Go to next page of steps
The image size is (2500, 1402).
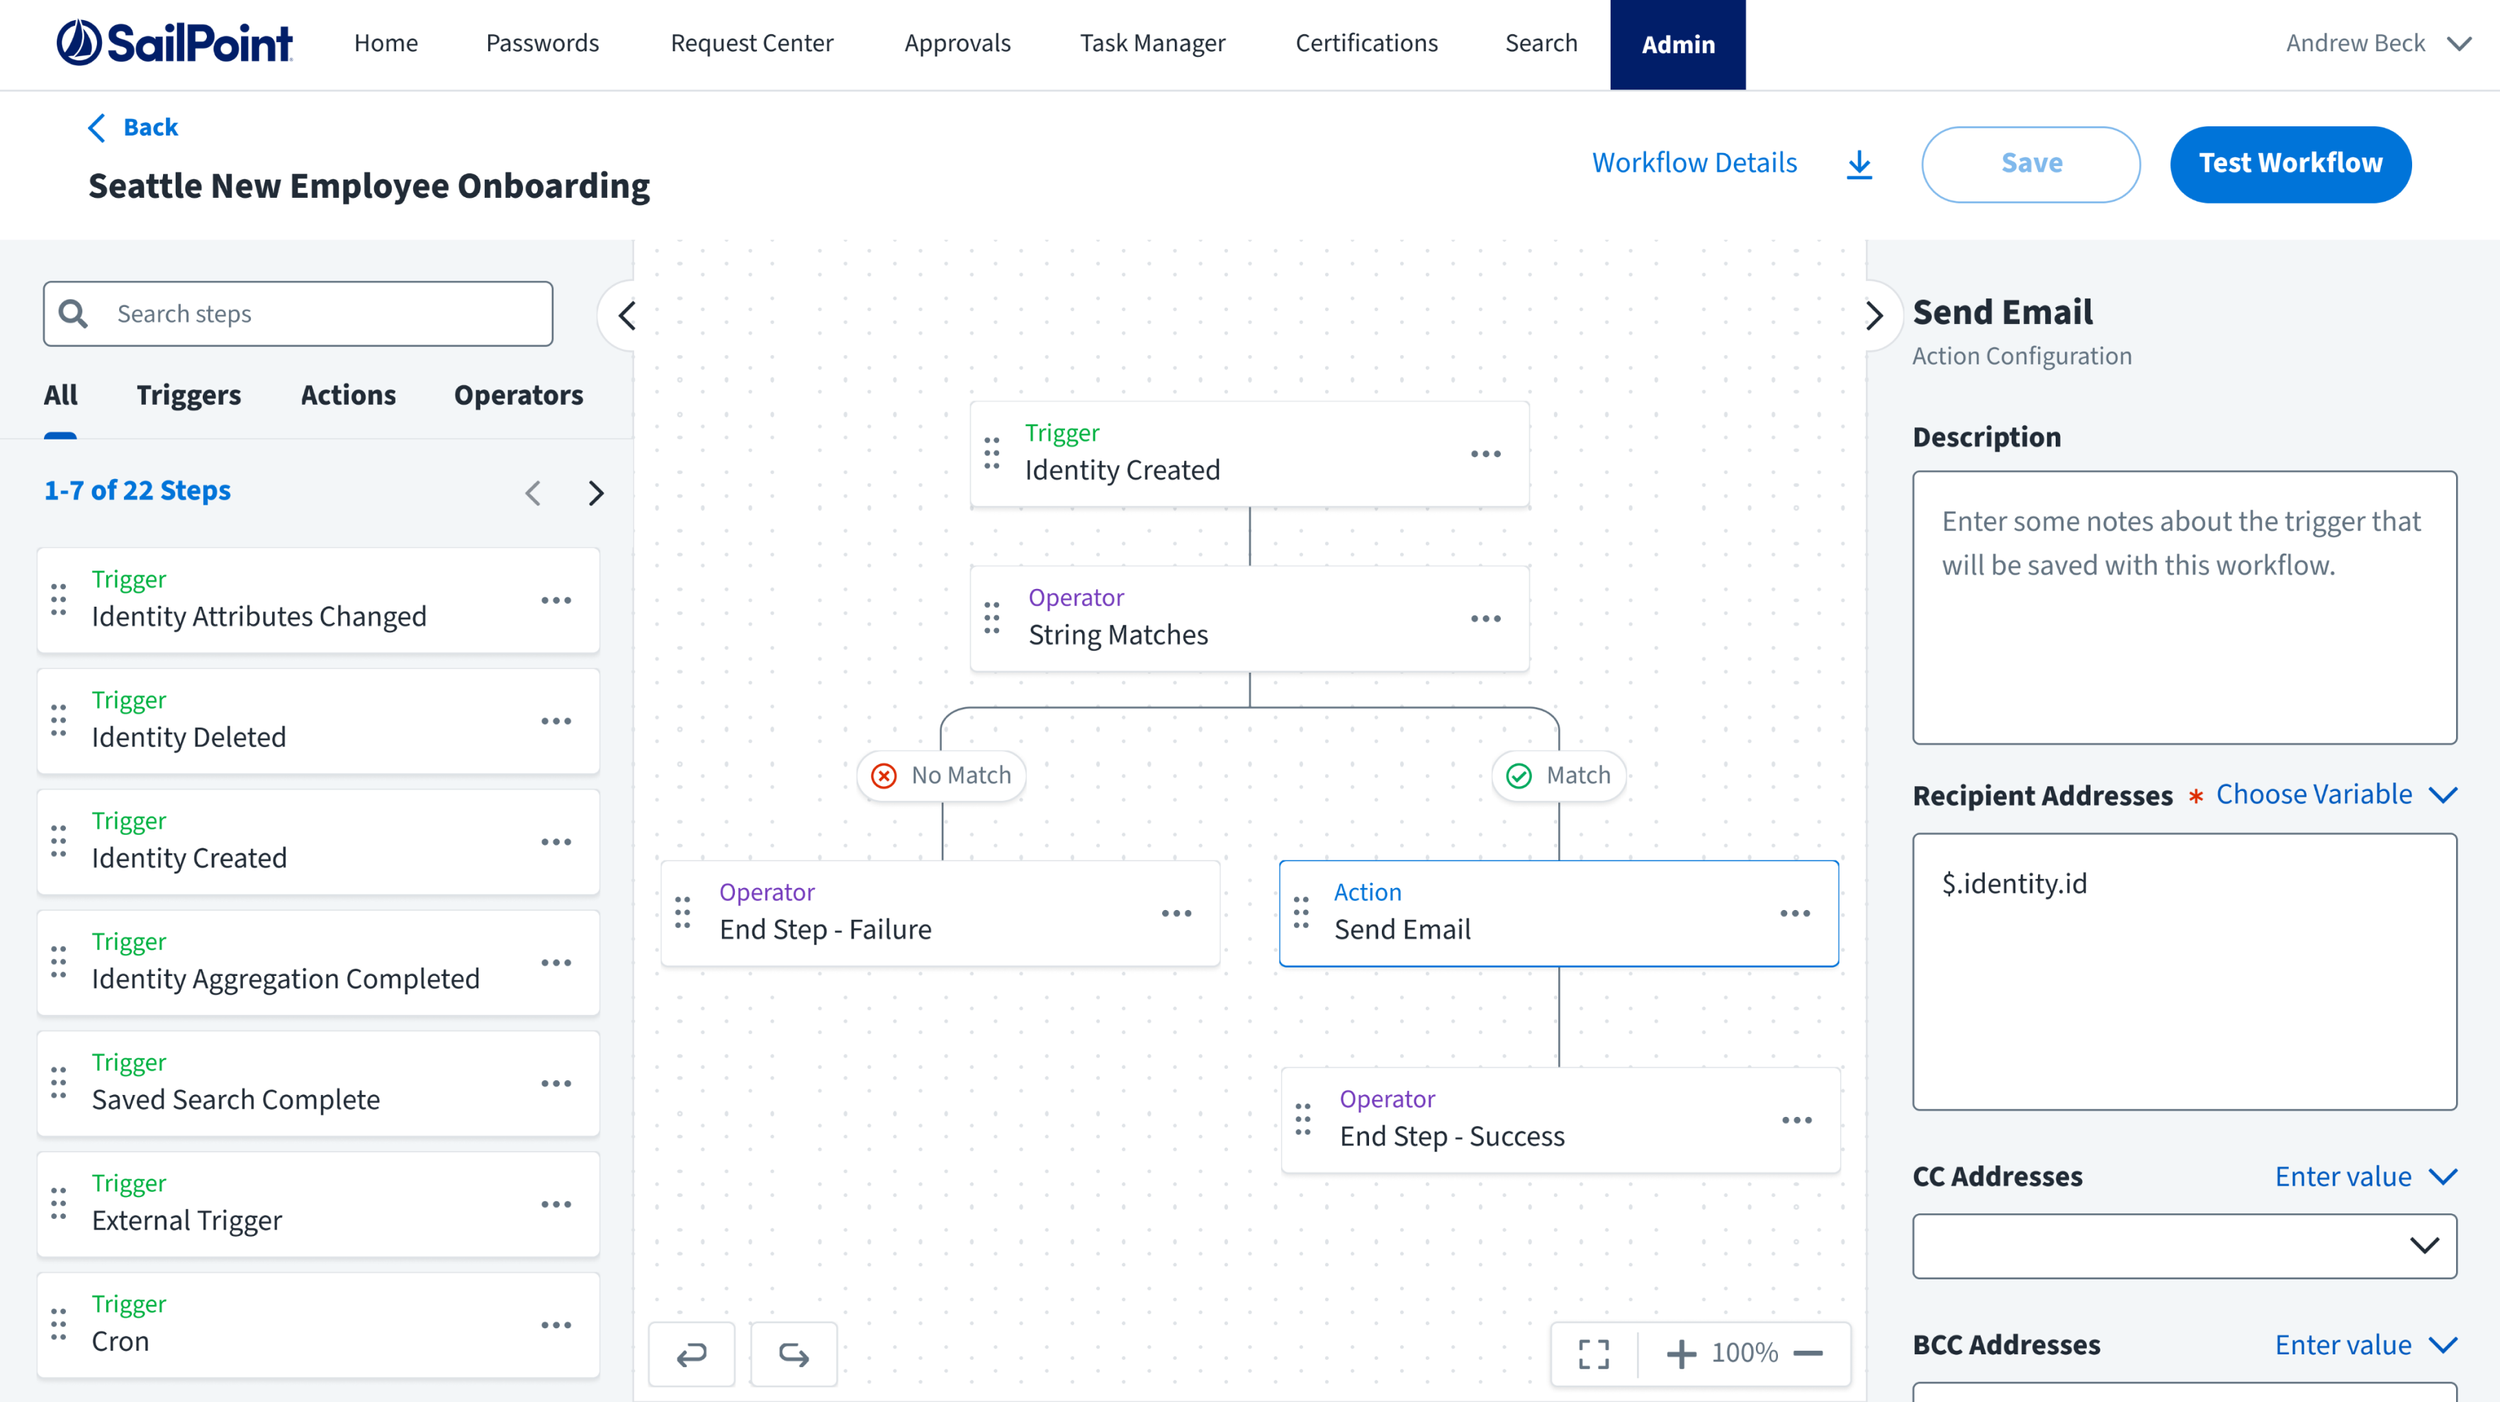click(596, 493)
